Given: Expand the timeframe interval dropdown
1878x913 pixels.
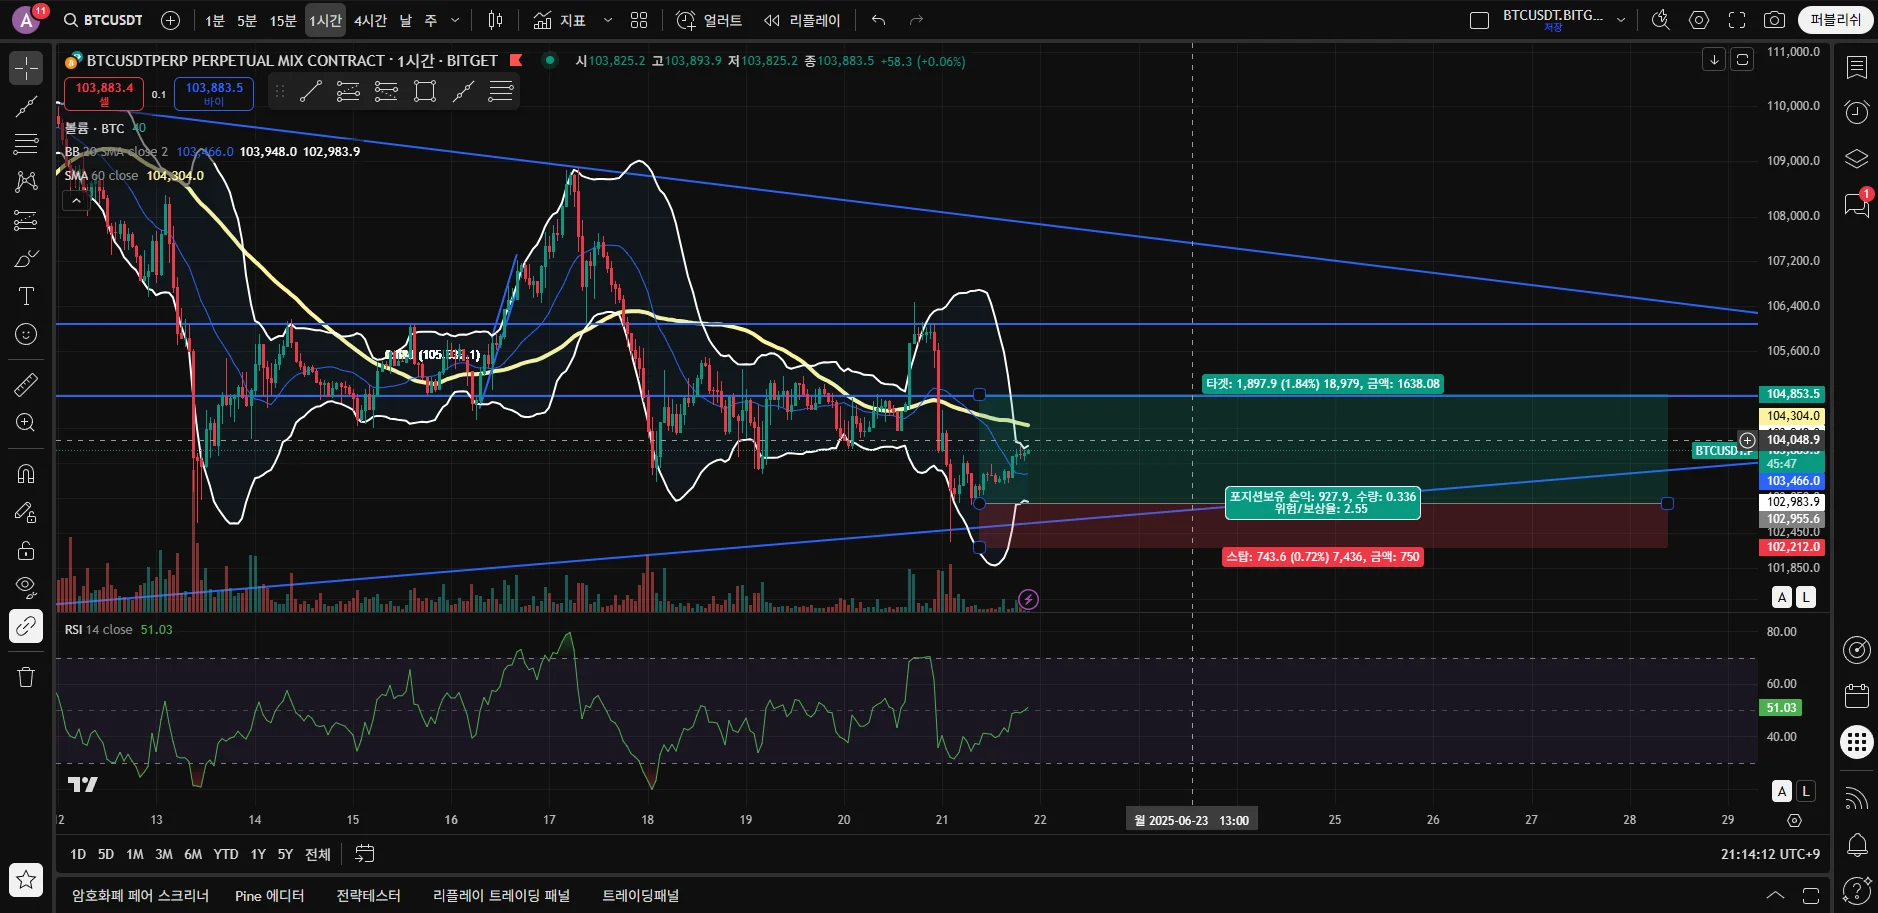Looking at the screenshot, I should coord(455,20).
